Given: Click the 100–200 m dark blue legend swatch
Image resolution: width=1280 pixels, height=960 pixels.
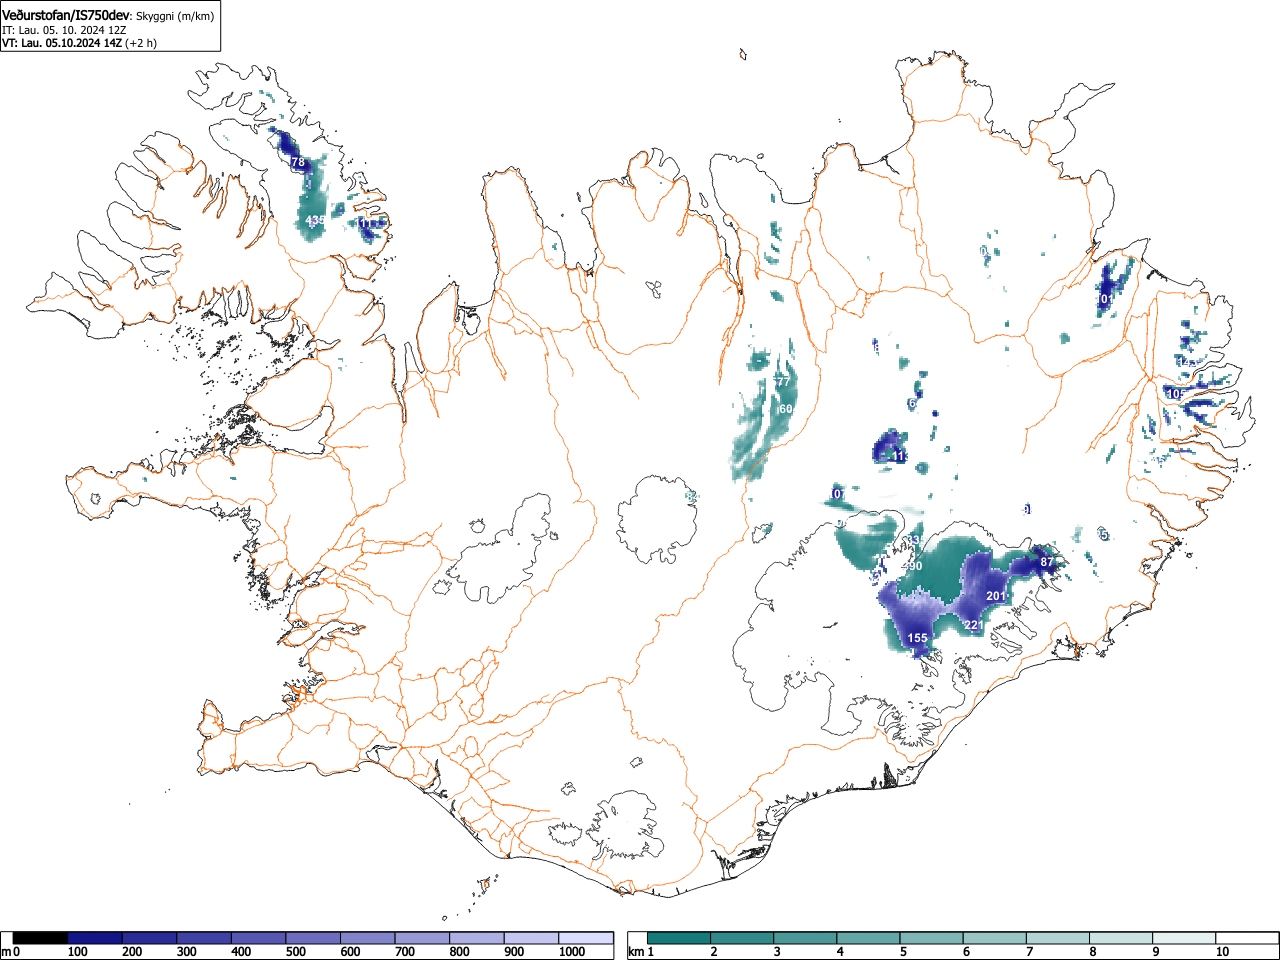Looking at the screenshot, I should pos(95,938).
